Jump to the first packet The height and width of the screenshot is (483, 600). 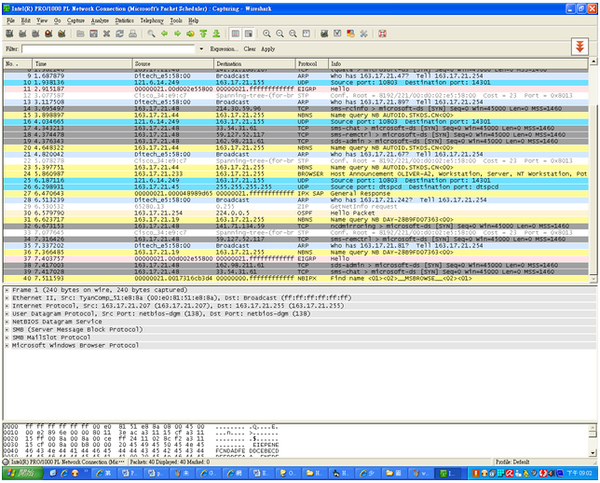click(x=203, y=34)
